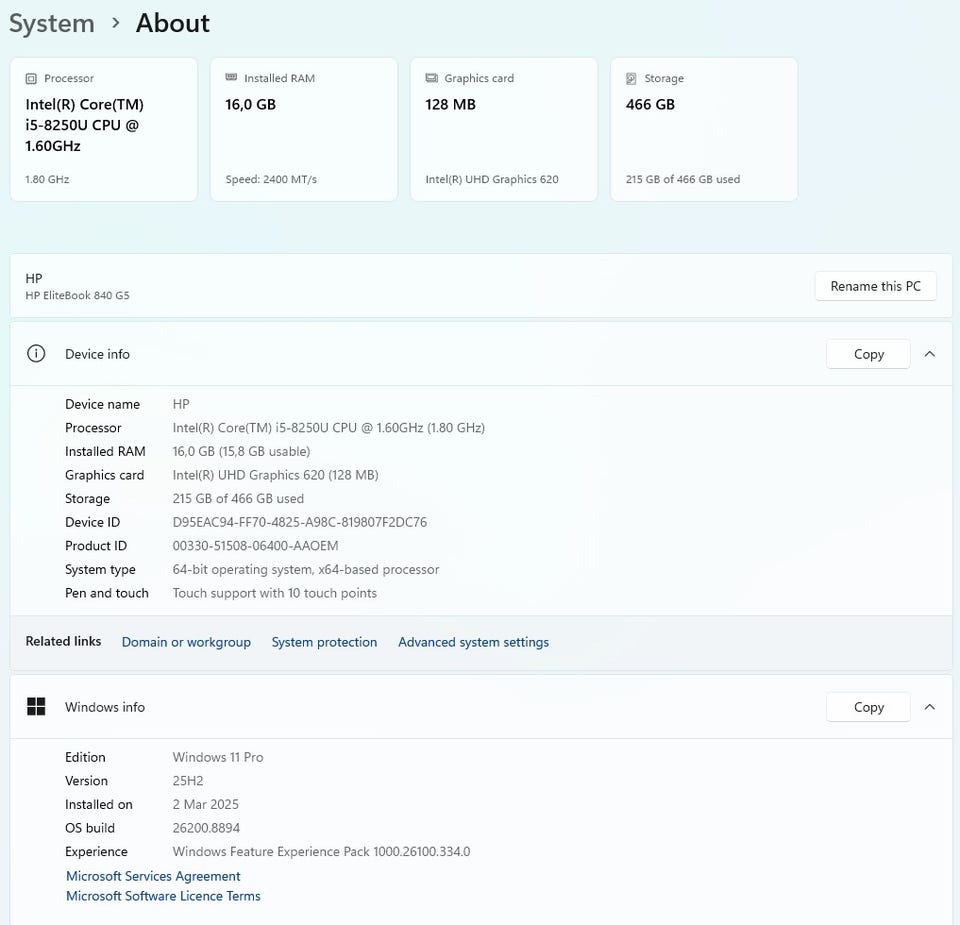Open Domain or workgroup link

click(186, 642)
